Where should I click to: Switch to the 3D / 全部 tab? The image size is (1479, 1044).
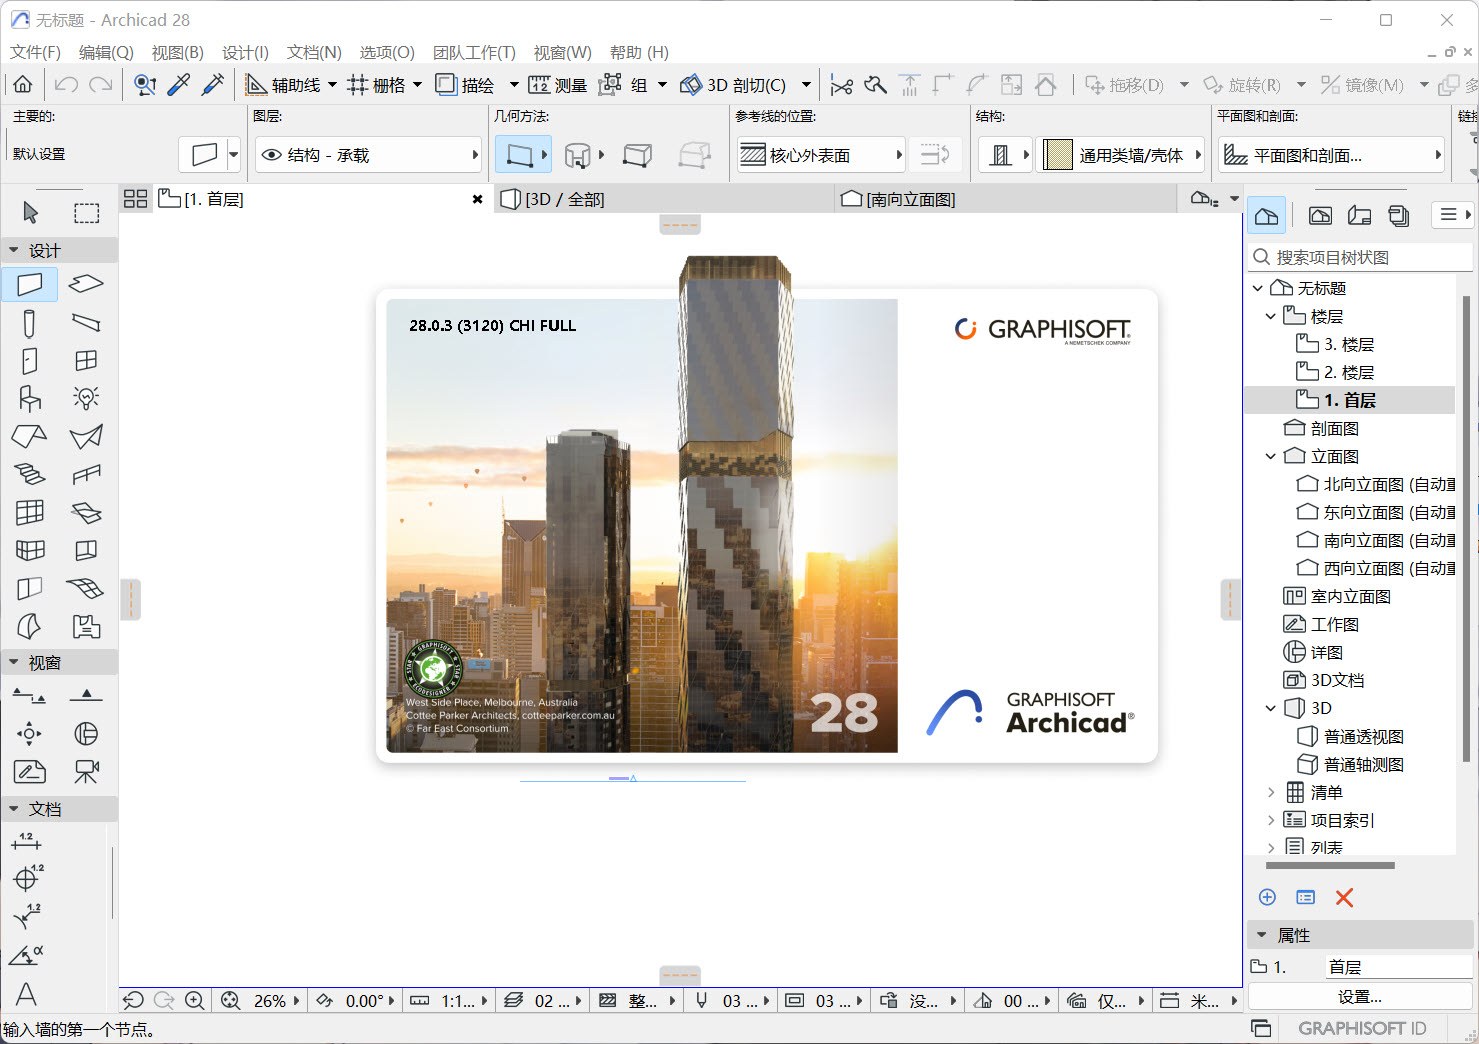click(x=665, y=199)
